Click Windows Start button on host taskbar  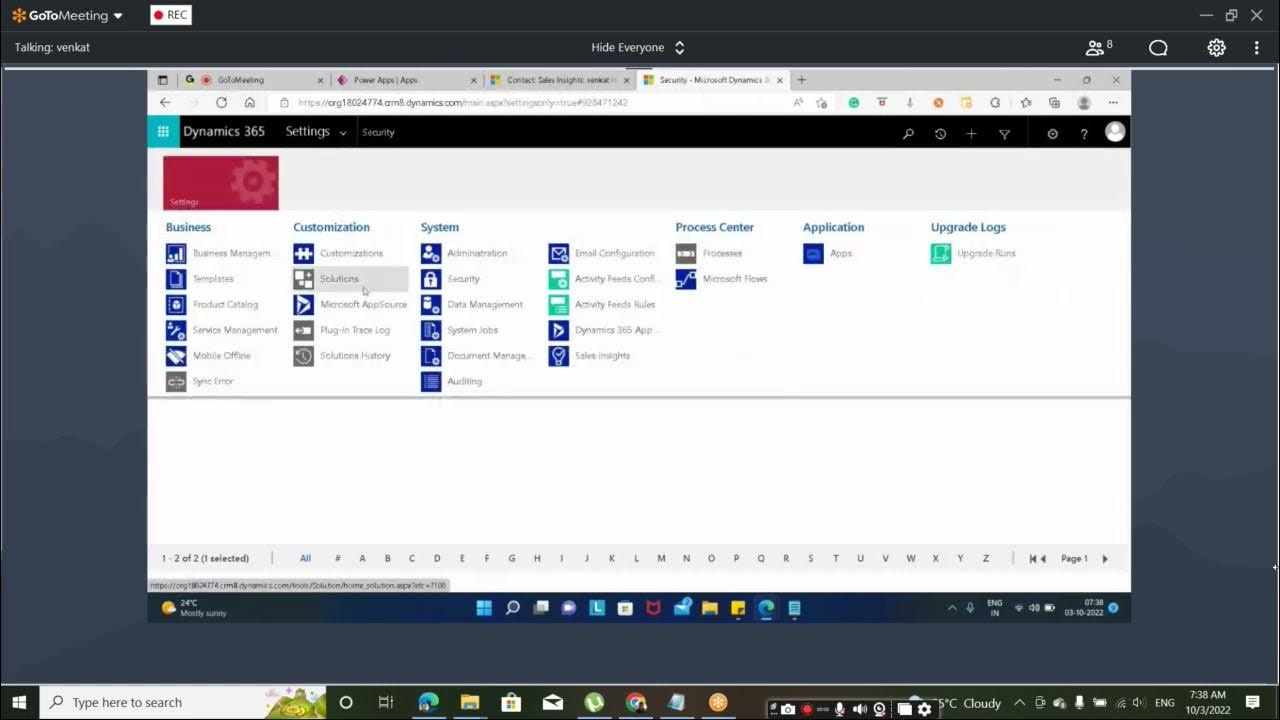[x=19, y=703]
